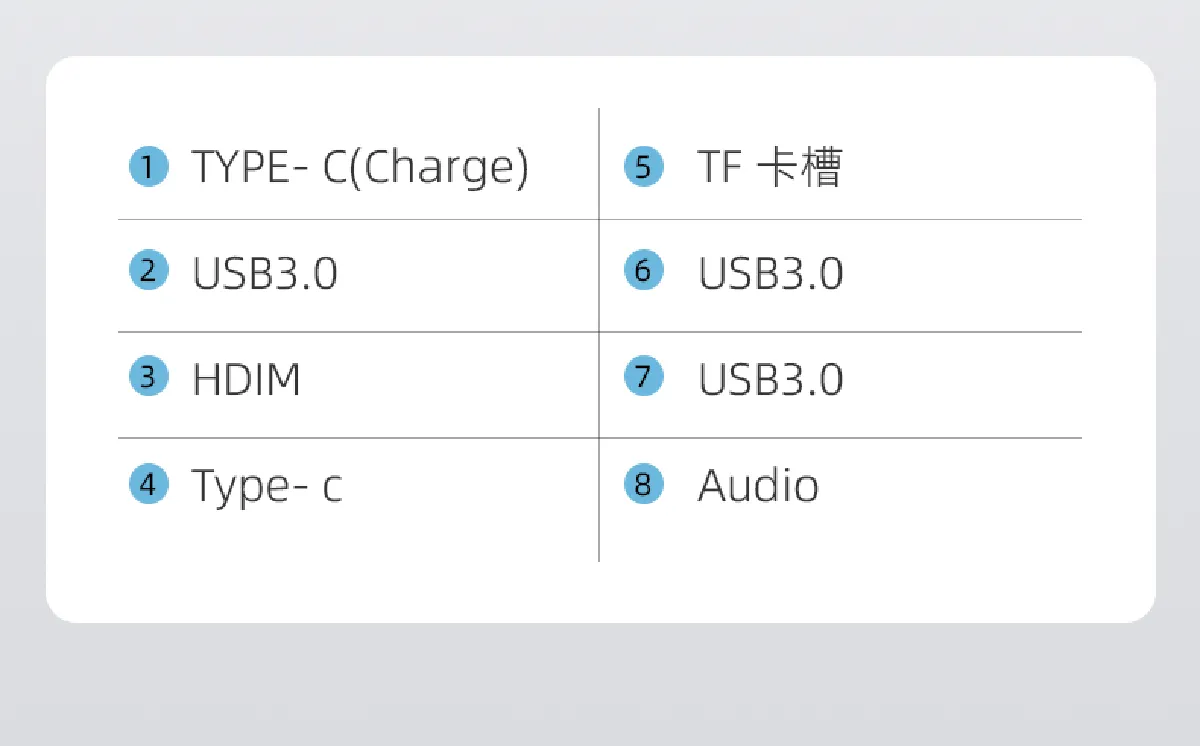Click the horizontal line below HDIM row
1200x746 pixels.
(600, 438)
